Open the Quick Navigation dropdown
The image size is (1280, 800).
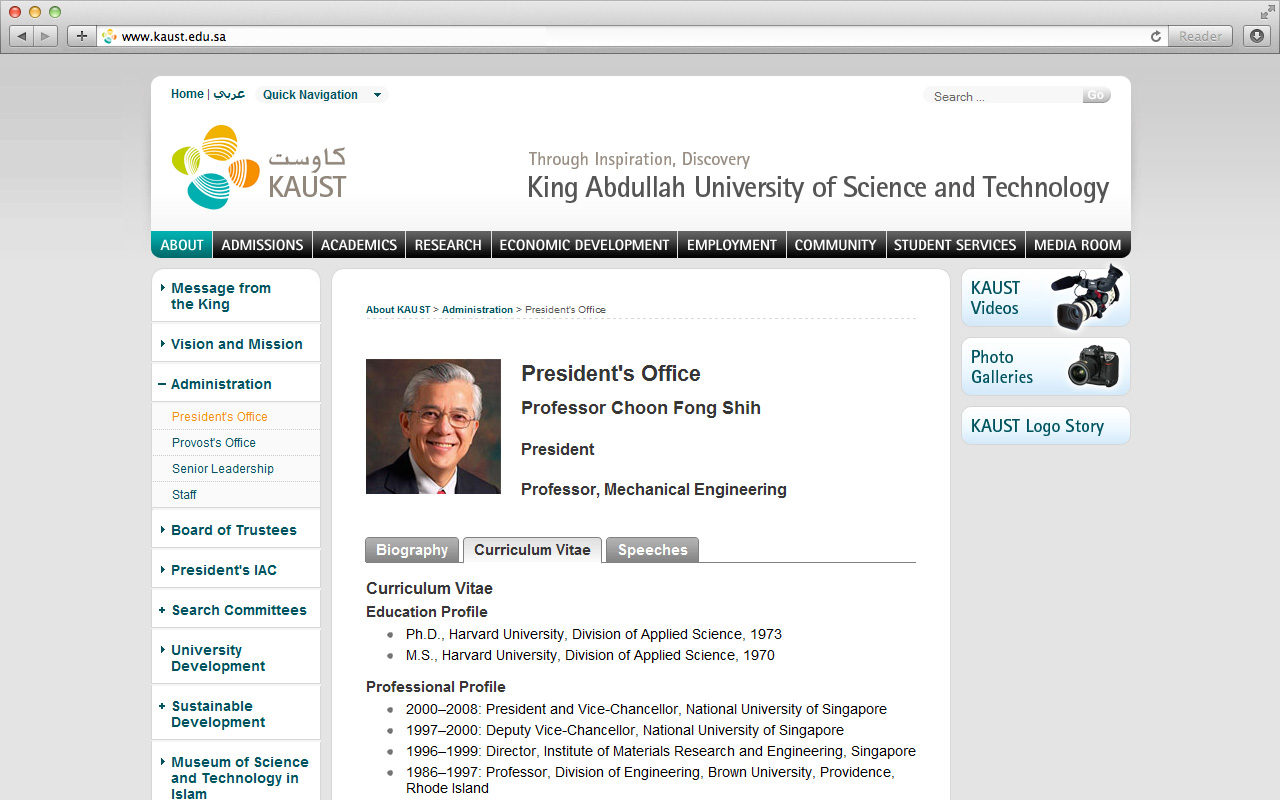point(321,95)
